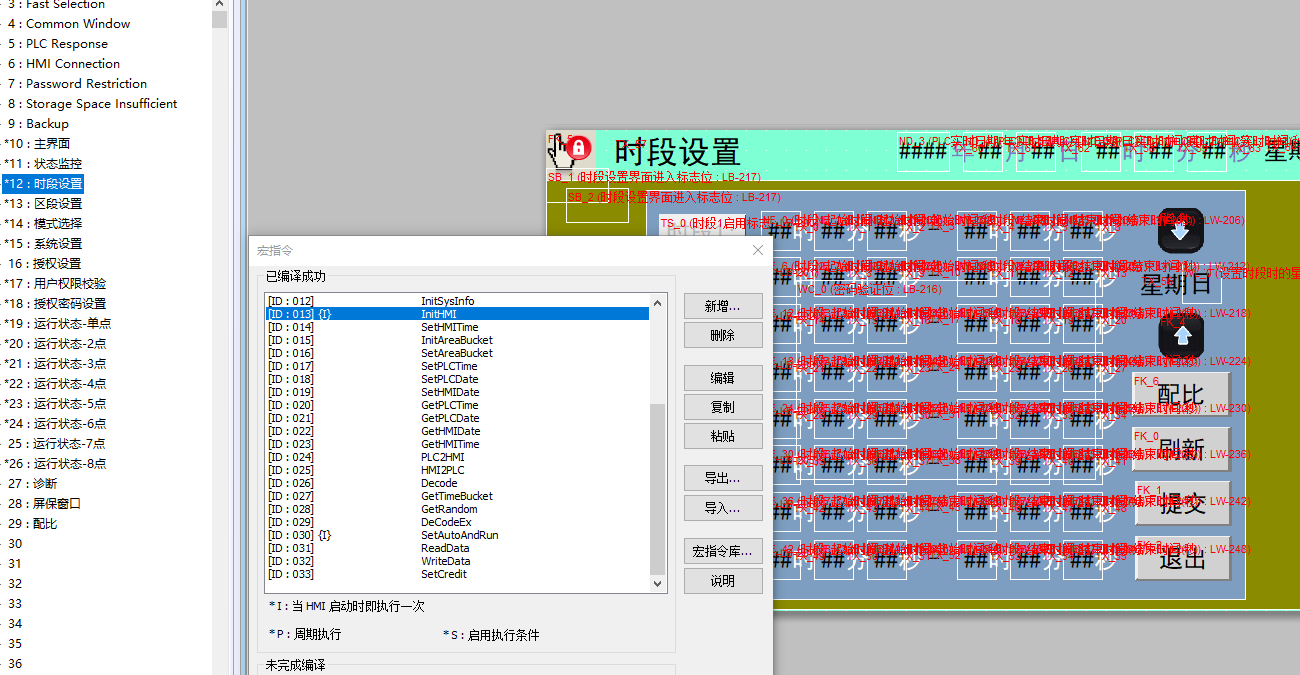Open the 宏指令库 macro library
This screenshot has width=1300, height=675.
(723, 551)
